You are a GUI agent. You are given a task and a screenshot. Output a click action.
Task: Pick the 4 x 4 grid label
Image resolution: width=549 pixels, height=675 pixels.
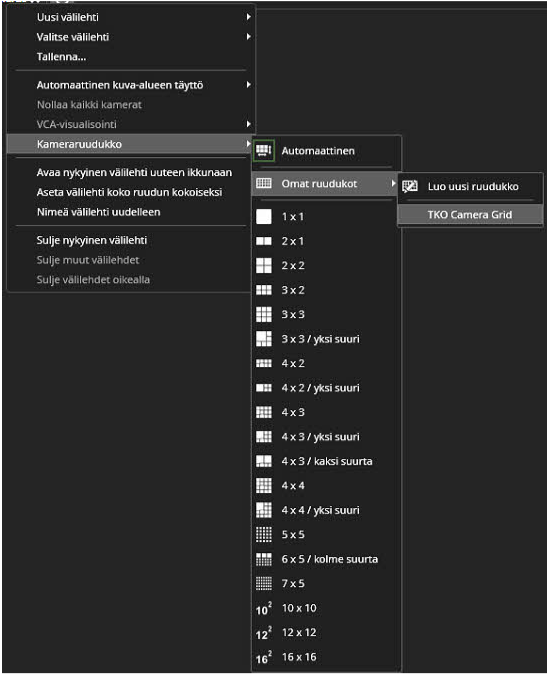[x=293, y=486]
